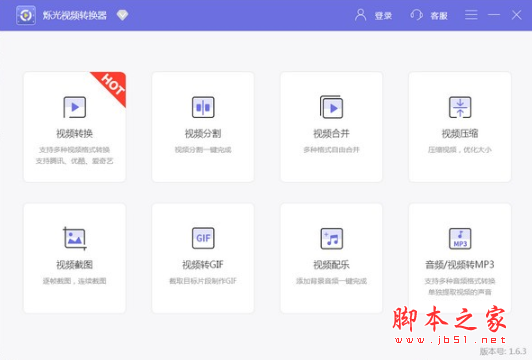Click the app logo in title bar
The height and width of the screenshot is (360, 532).
tap(26, 15)
